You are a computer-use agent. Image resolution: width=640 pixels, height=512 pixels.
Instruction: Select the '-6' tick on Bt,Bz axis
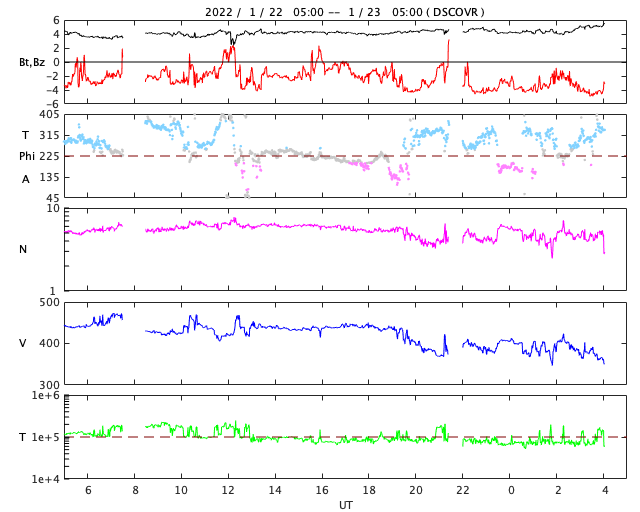(x=53, y=104)
